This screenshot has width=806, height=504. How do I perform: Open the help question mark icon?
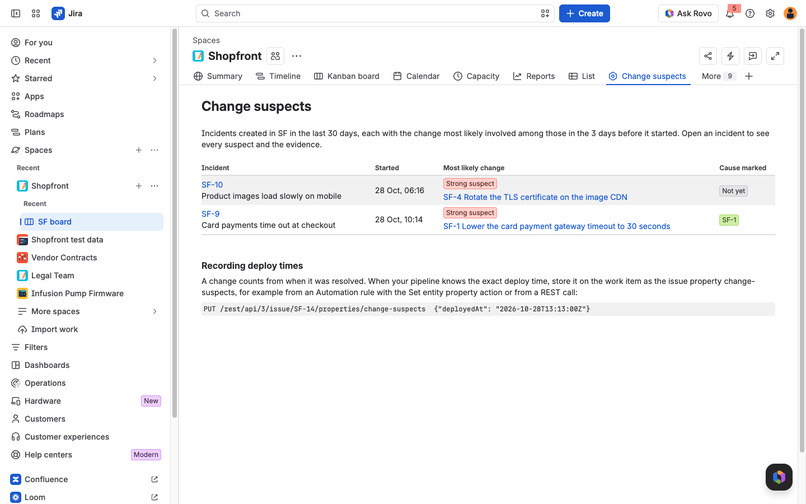750,13
